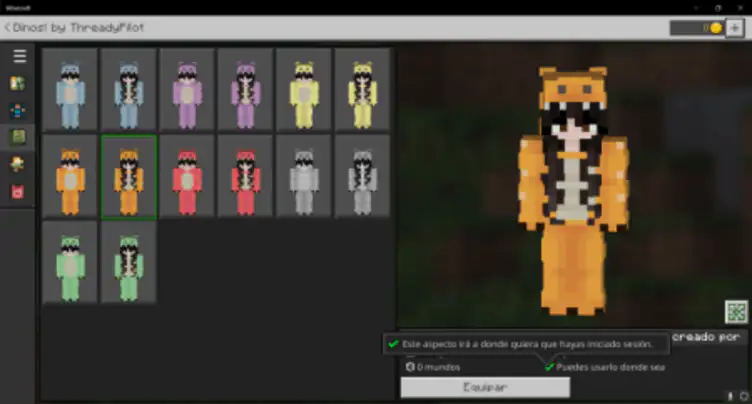
Task: Select gray dino skin without long hair
Action: point(304,177)
